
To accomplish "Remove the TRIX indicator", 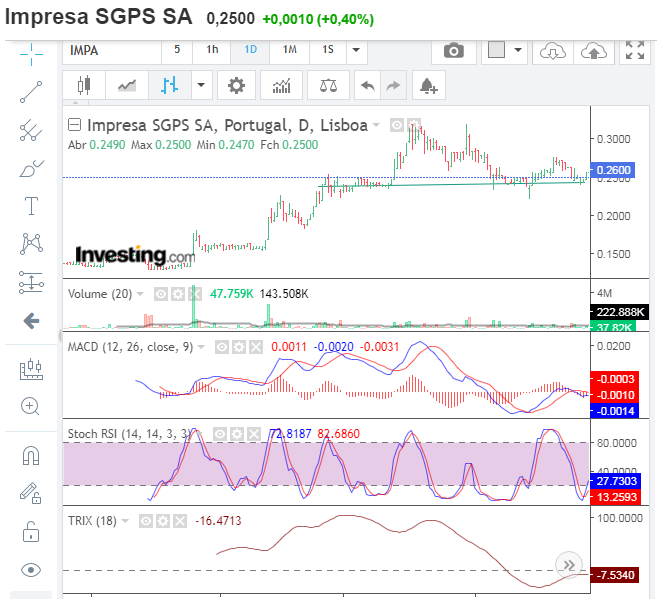I will [x=180, y=521].
